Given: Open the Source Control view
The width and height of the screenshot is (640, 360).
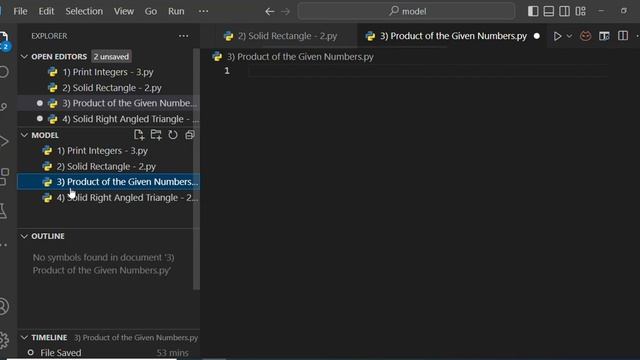Looking at the screenshot, I should tap(4, 107).
